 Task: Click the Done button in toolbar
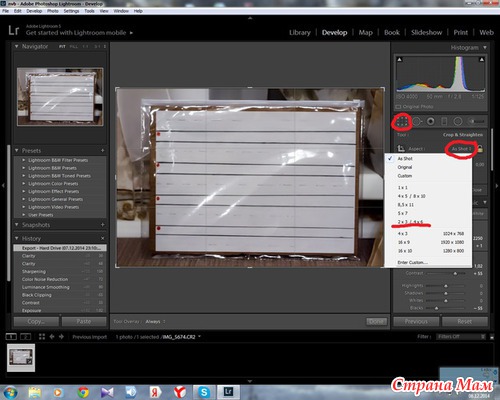click(x=376, y=321)
